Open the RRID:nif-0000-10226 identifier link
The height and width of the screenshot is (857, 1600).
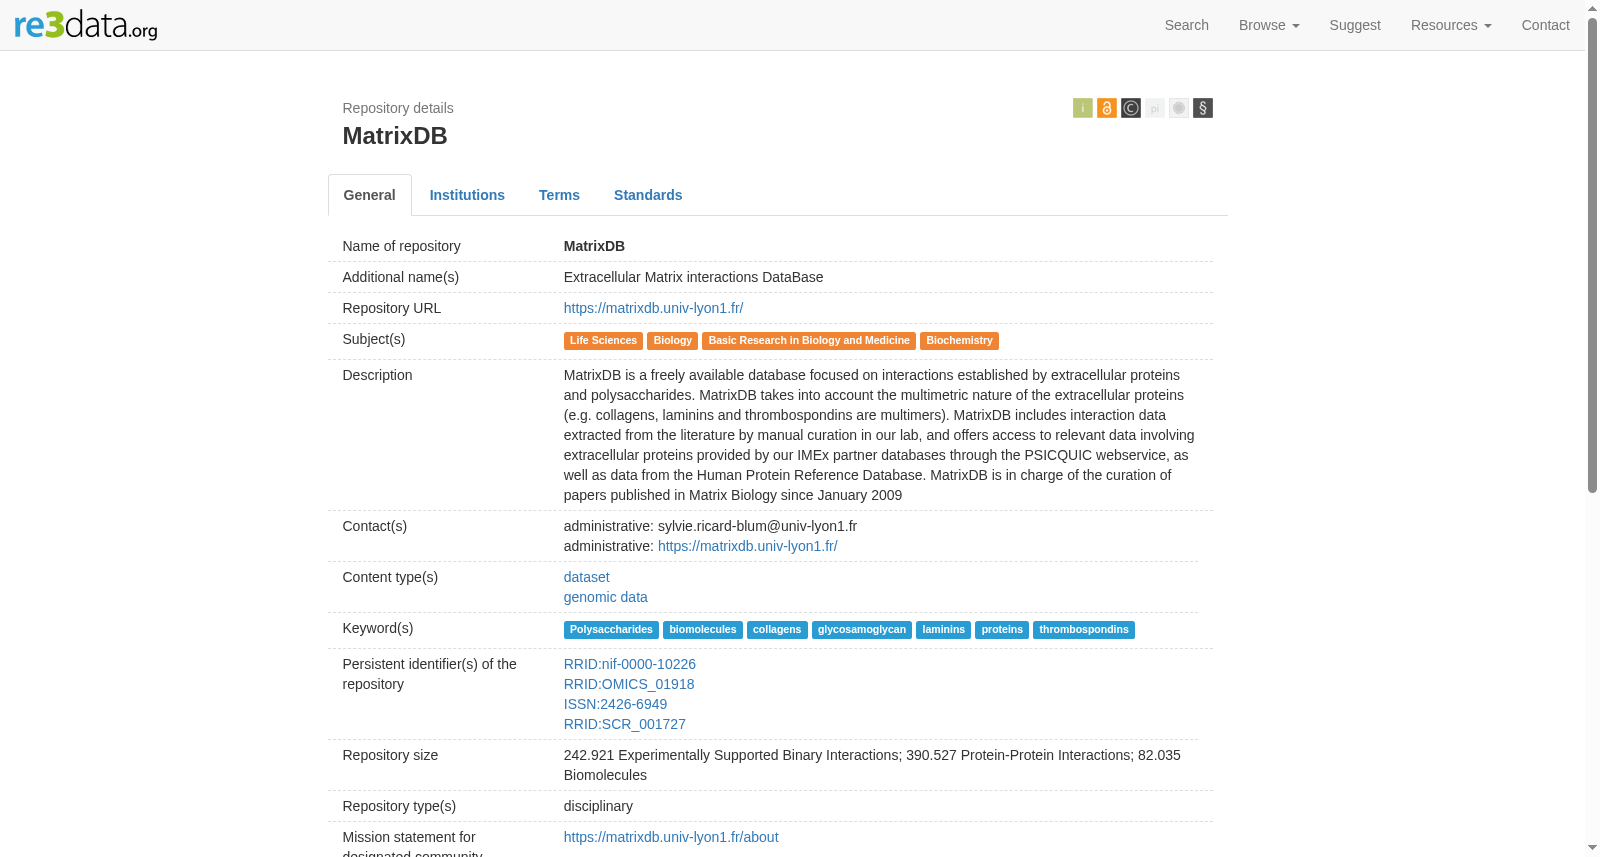pyautogui.click(x=630, y=664)
